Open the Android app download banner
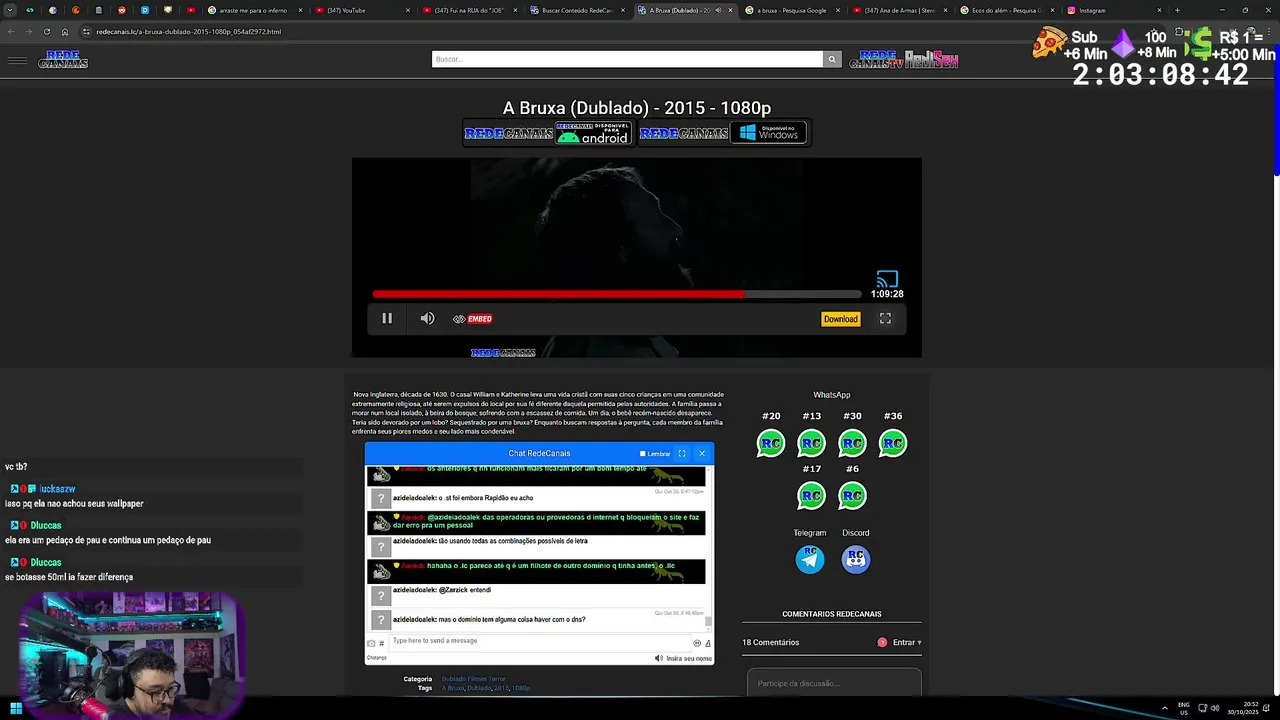The image size is (1280, 720). [x=548, y=133]
